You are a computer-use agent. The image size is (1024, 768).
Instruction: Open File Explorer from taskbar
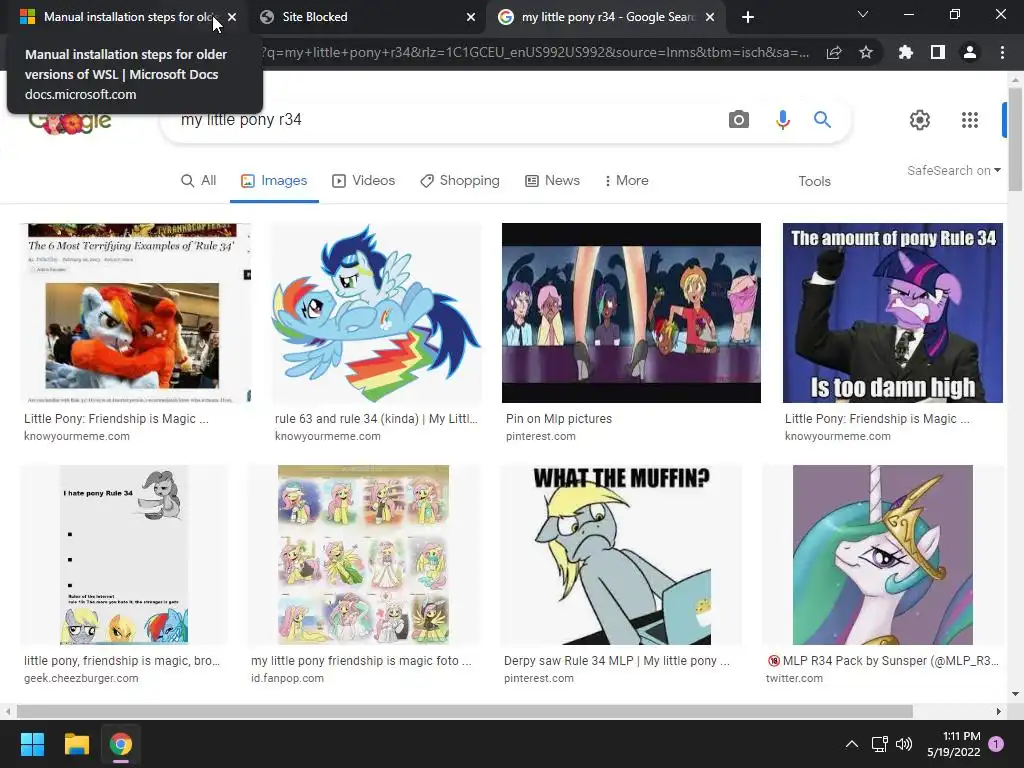pyautogui.click(x=76, y=744)
